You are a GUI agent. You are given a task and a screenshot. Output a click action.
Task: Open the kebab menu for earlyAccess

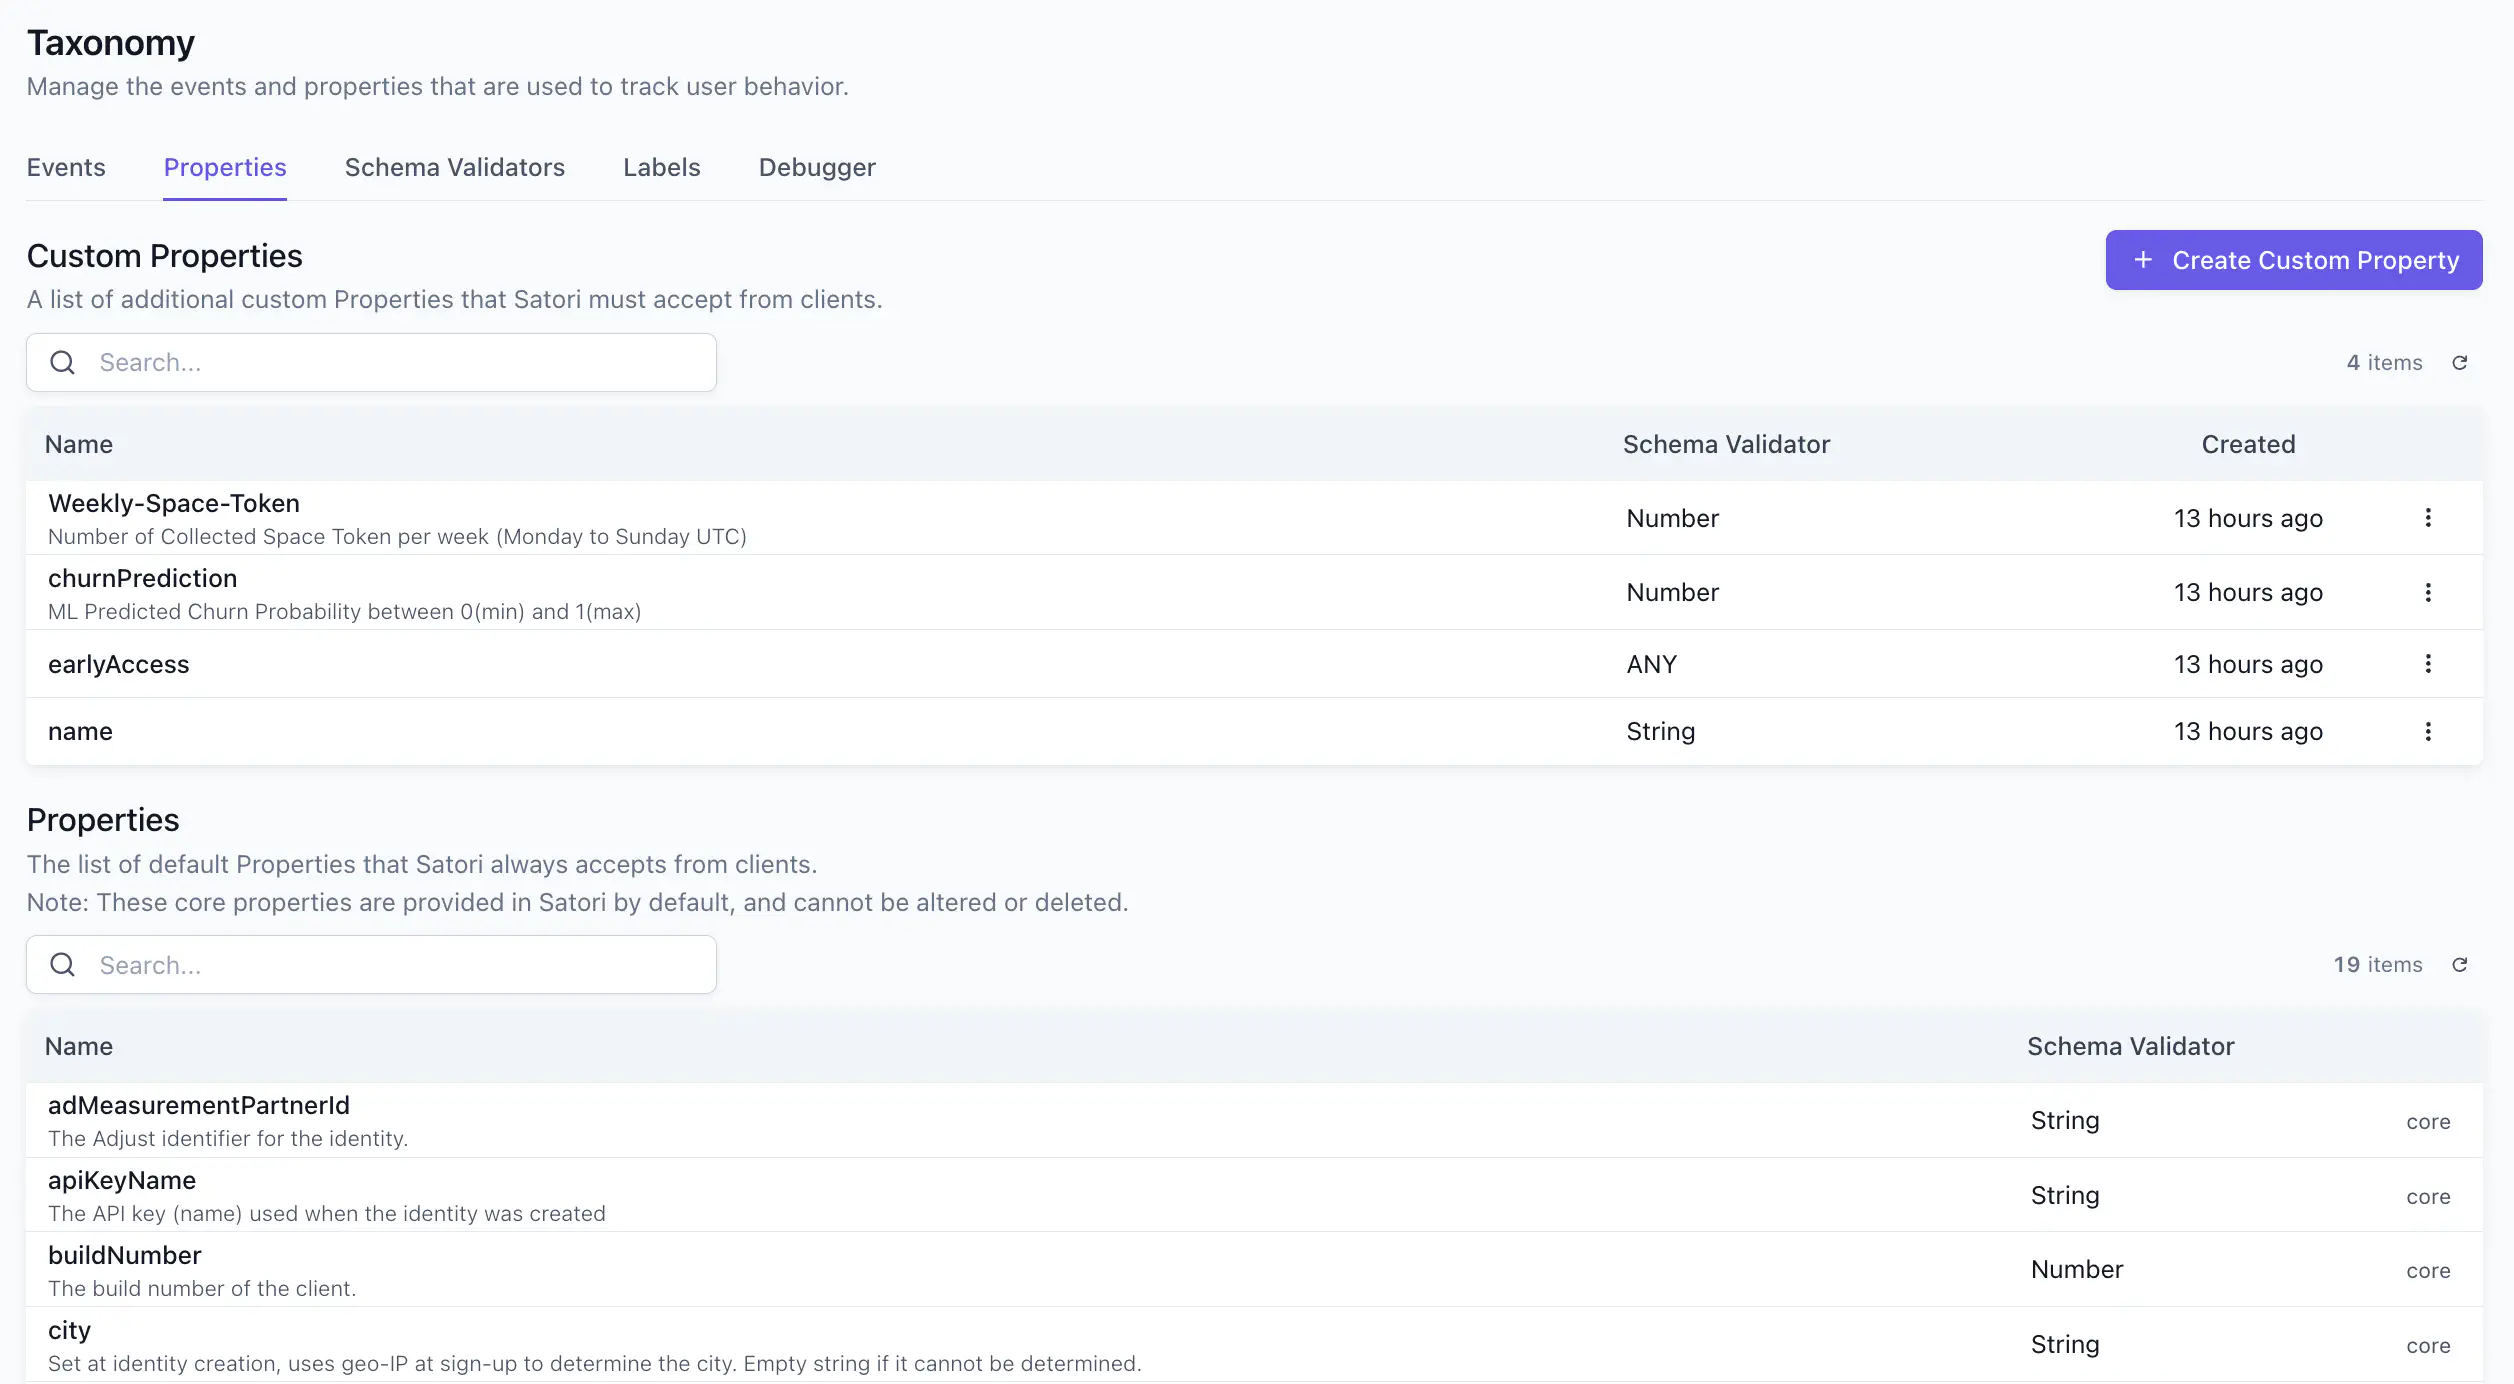[x=2429, y=663]
